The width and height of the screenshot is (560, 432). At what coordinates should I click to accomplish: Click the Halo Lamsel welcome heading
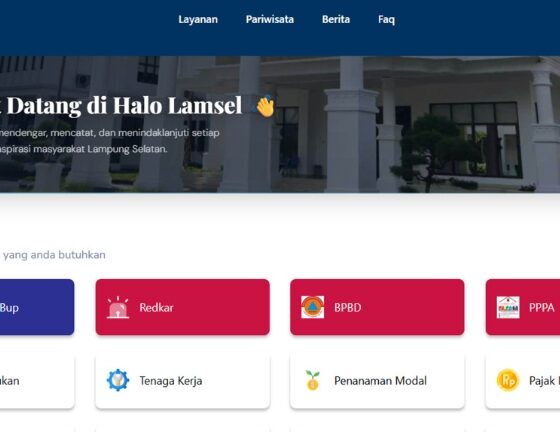point(121,106)
